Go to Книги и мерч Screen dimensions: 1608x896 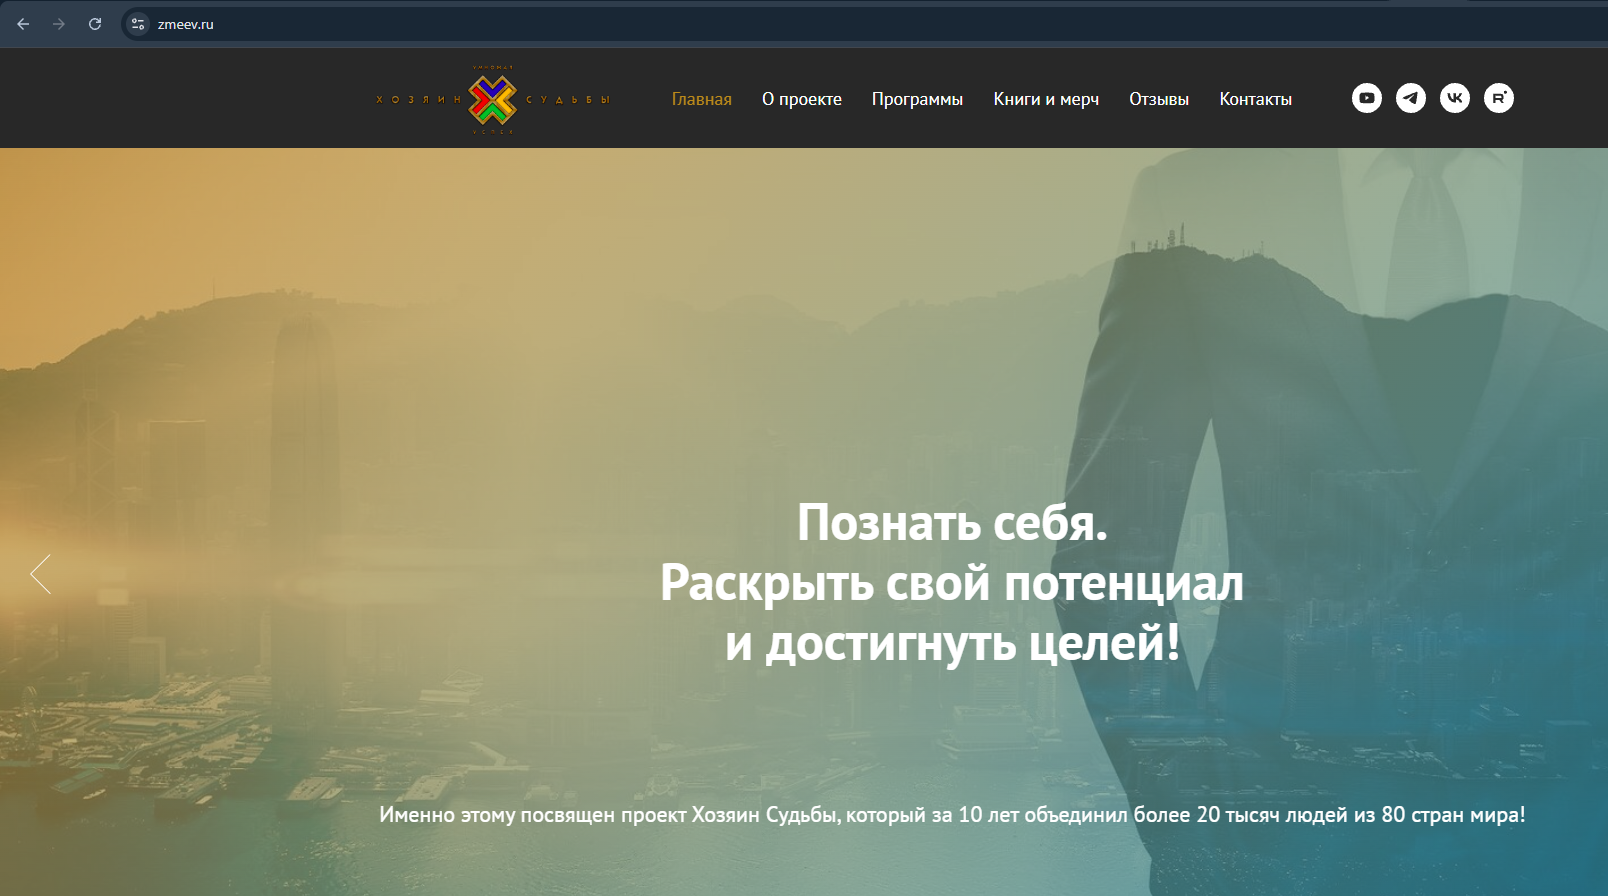coord(1046,99)
